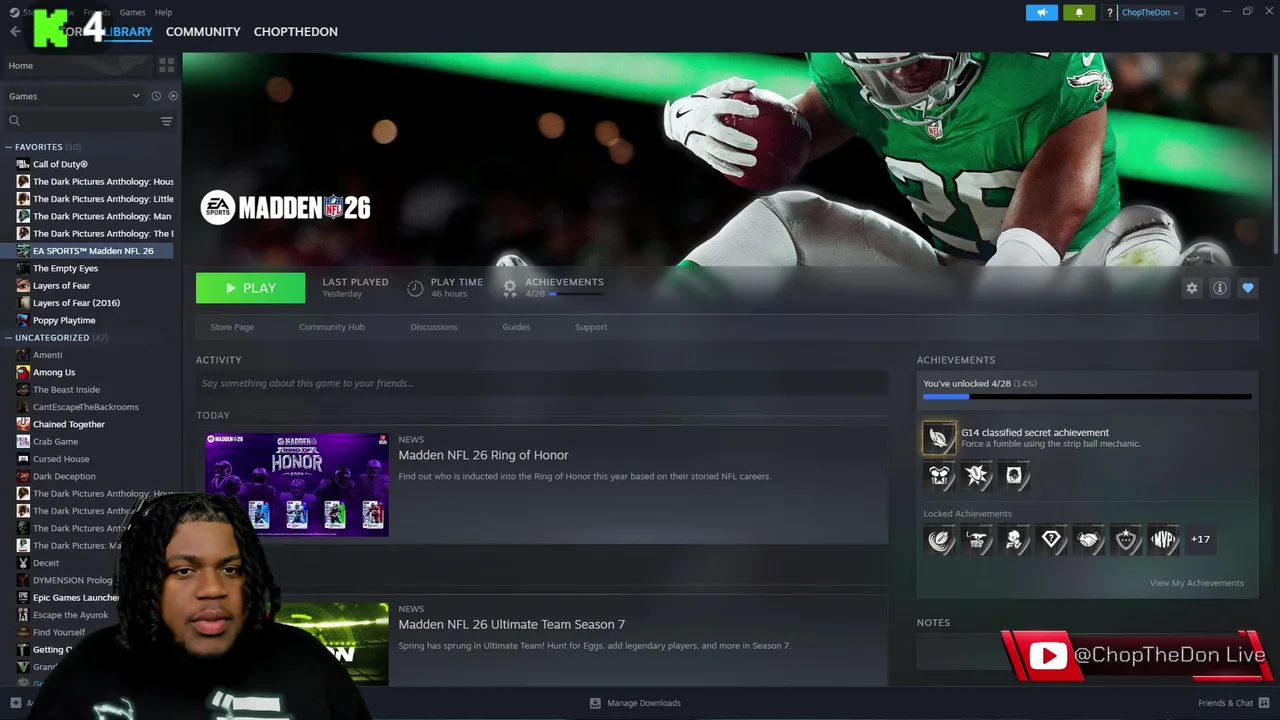The height and width of the screenshot is (720, 1280).
Task: Open the blue announcements megaphone button
Action: [x=1041, y=12]
